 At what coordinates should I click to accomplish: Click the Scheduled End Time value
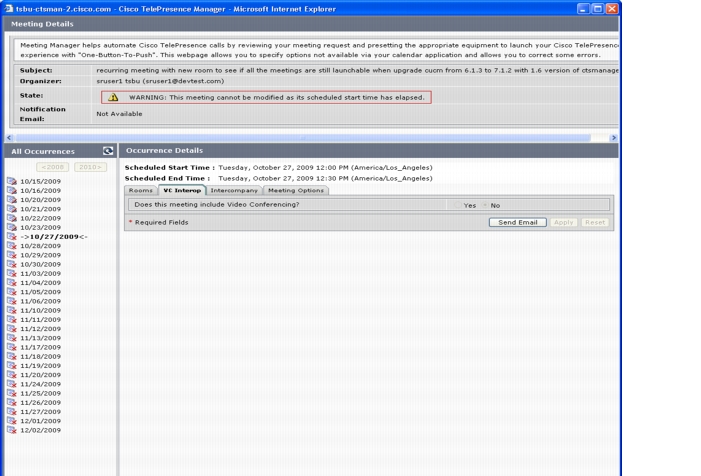[325, 178]
